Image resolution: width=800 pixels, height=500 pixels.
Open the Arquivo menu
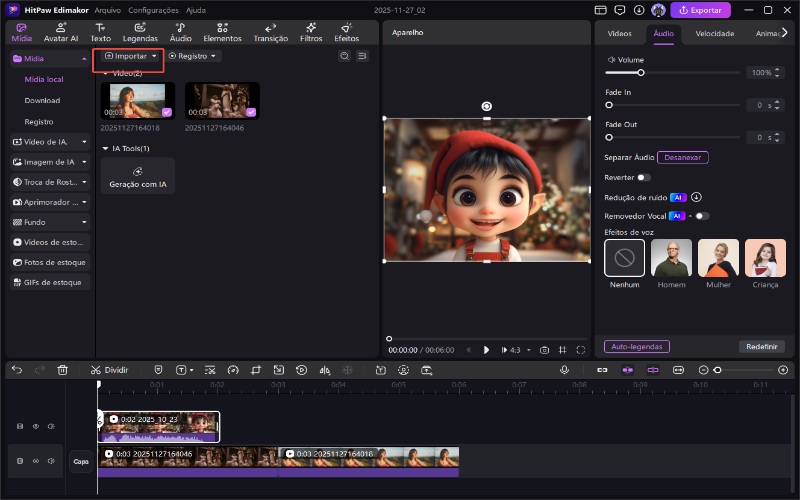coord(107,9)
